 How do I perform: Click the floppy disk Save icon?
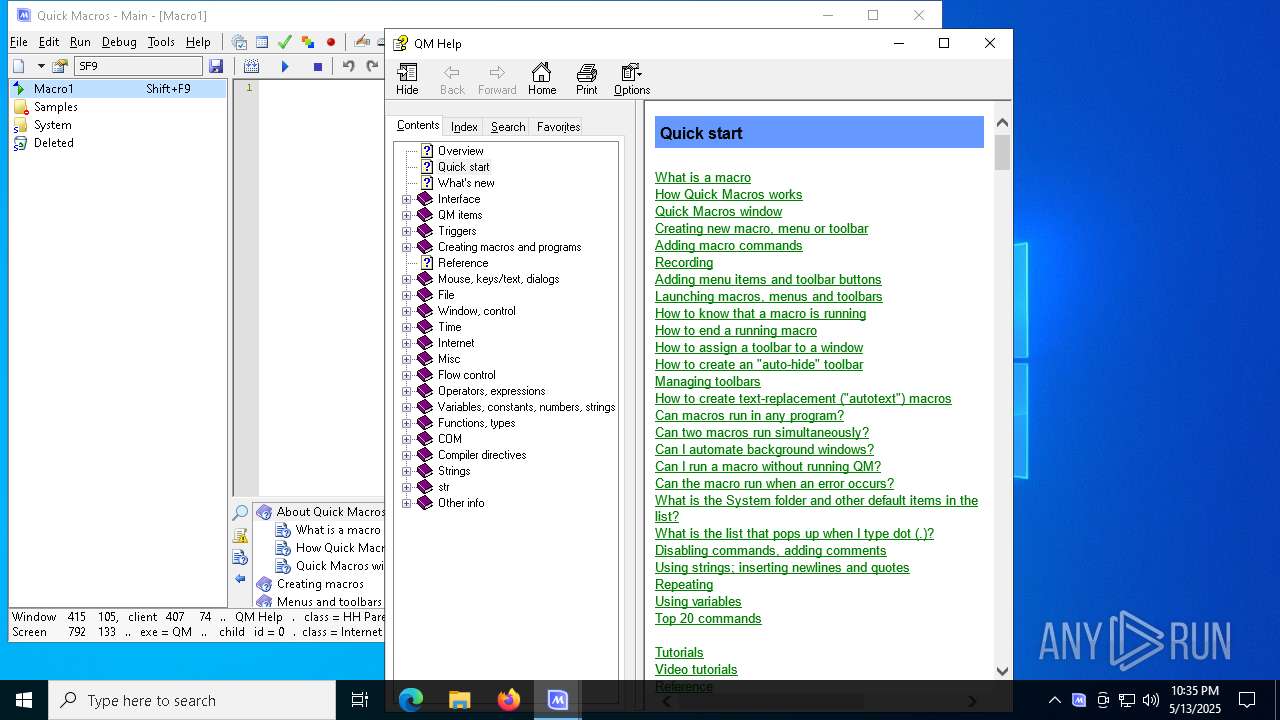point(216,66)
